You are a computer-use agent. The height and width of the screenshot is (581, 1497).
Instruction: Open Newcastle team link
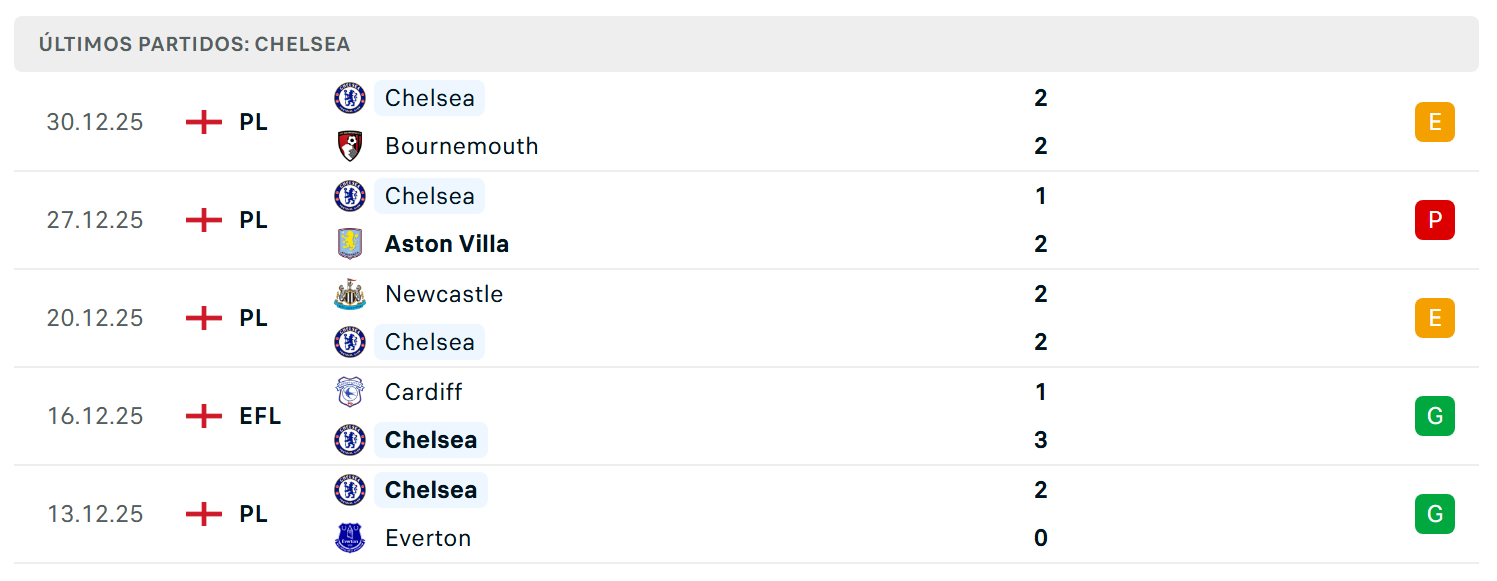tap(444, 294)
